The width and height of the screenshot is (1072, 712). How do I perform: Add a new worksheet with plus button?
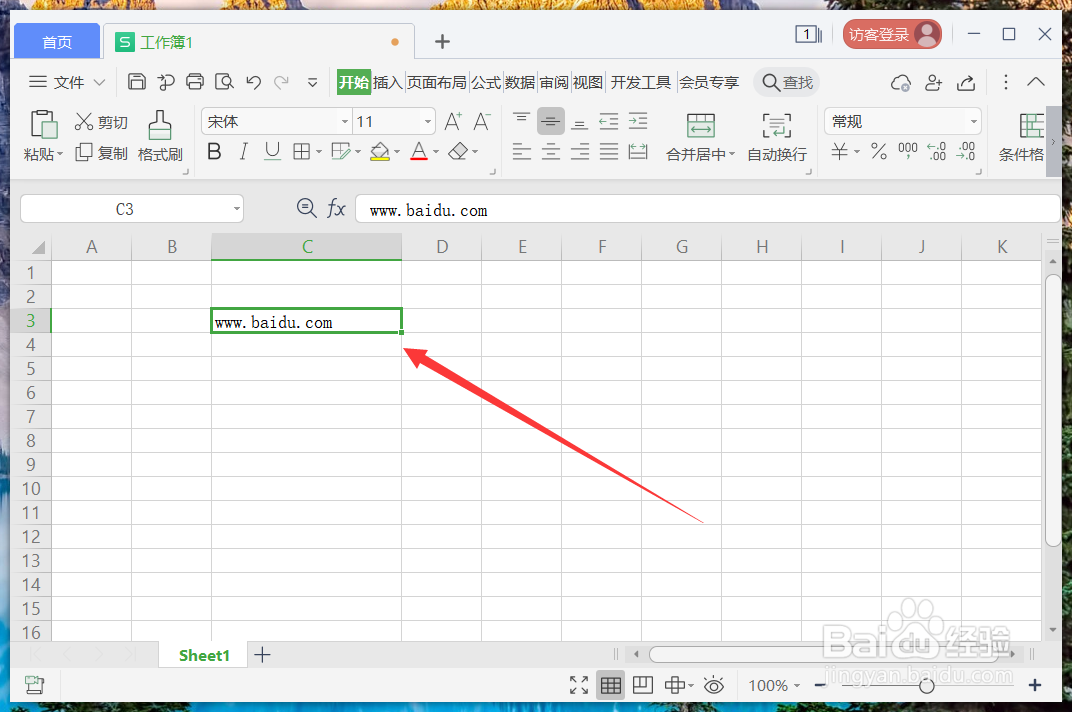(263, 655)
